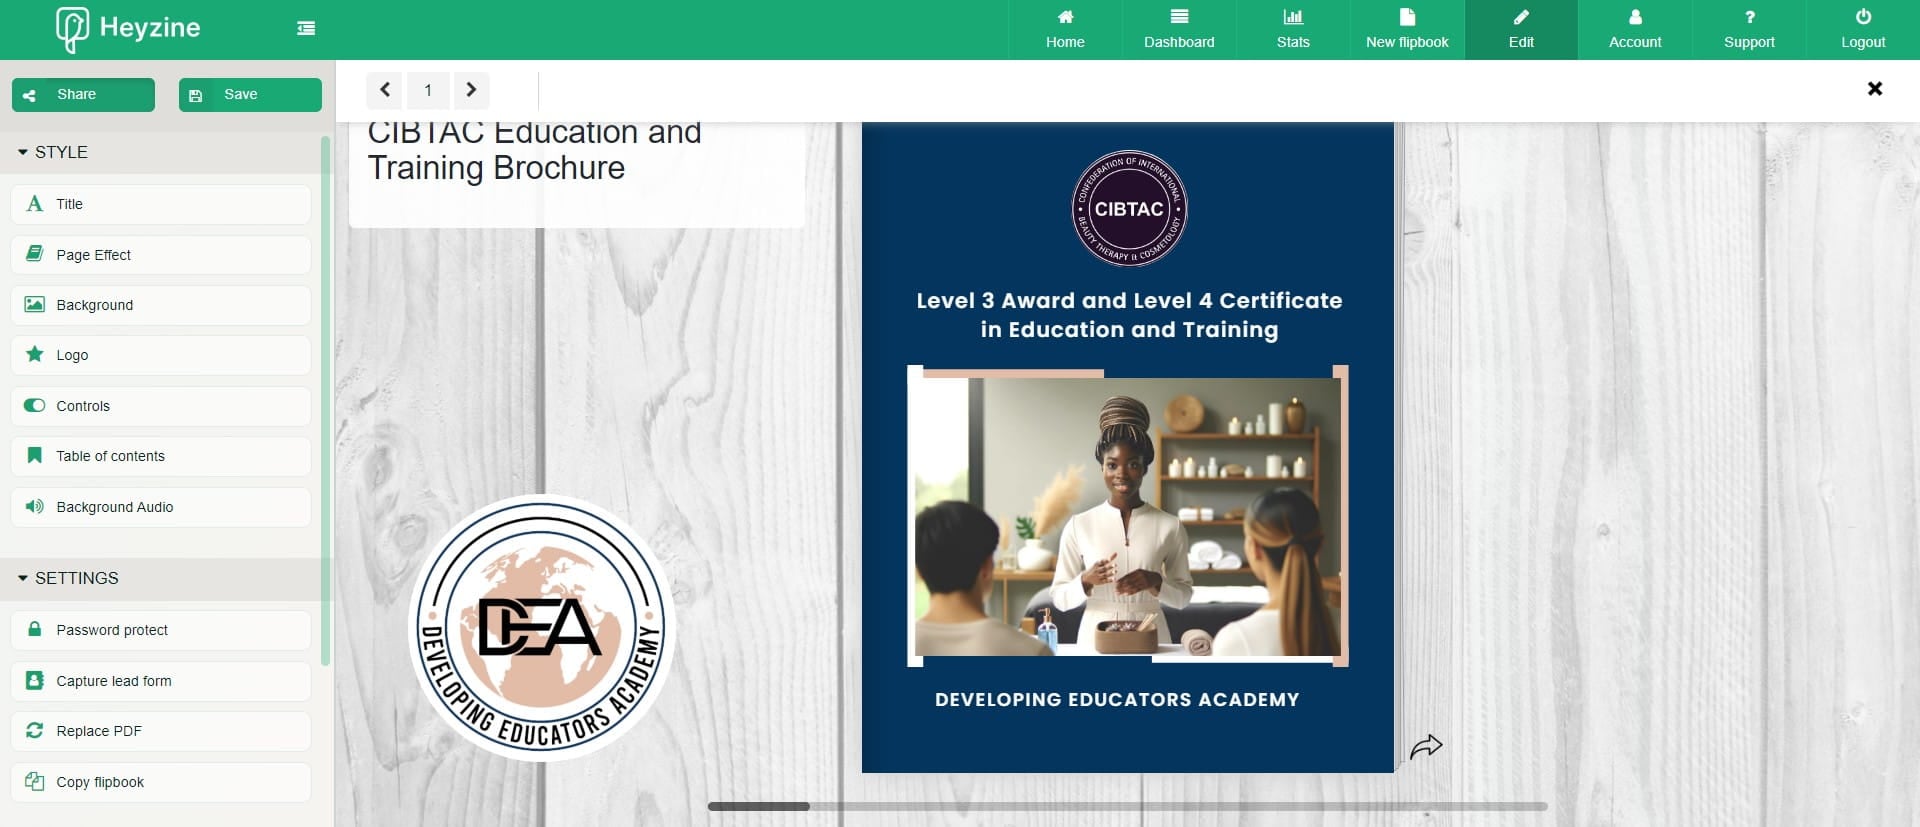
Task: Open Logo settings
Action: [161, 355]
